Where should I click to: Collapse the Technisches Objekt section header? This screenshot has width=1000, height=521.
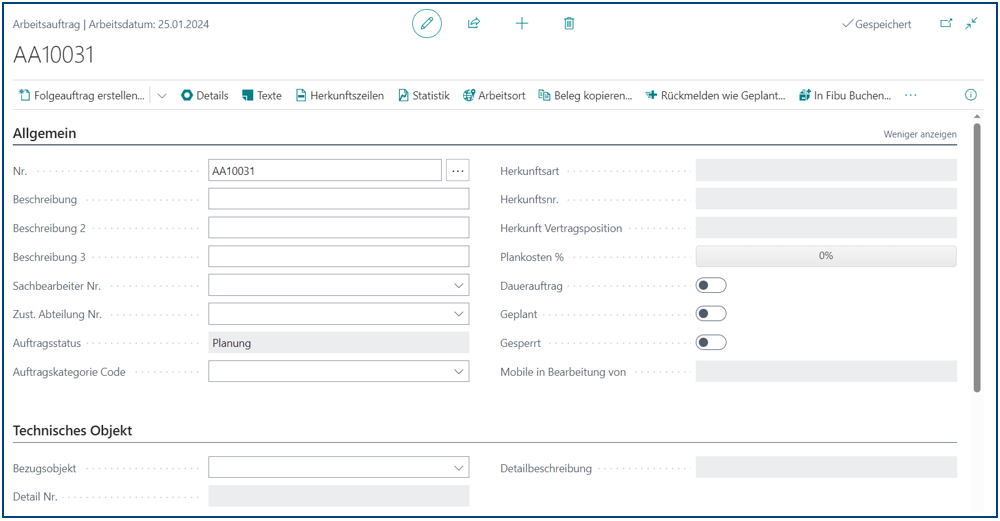coord(73,430)
